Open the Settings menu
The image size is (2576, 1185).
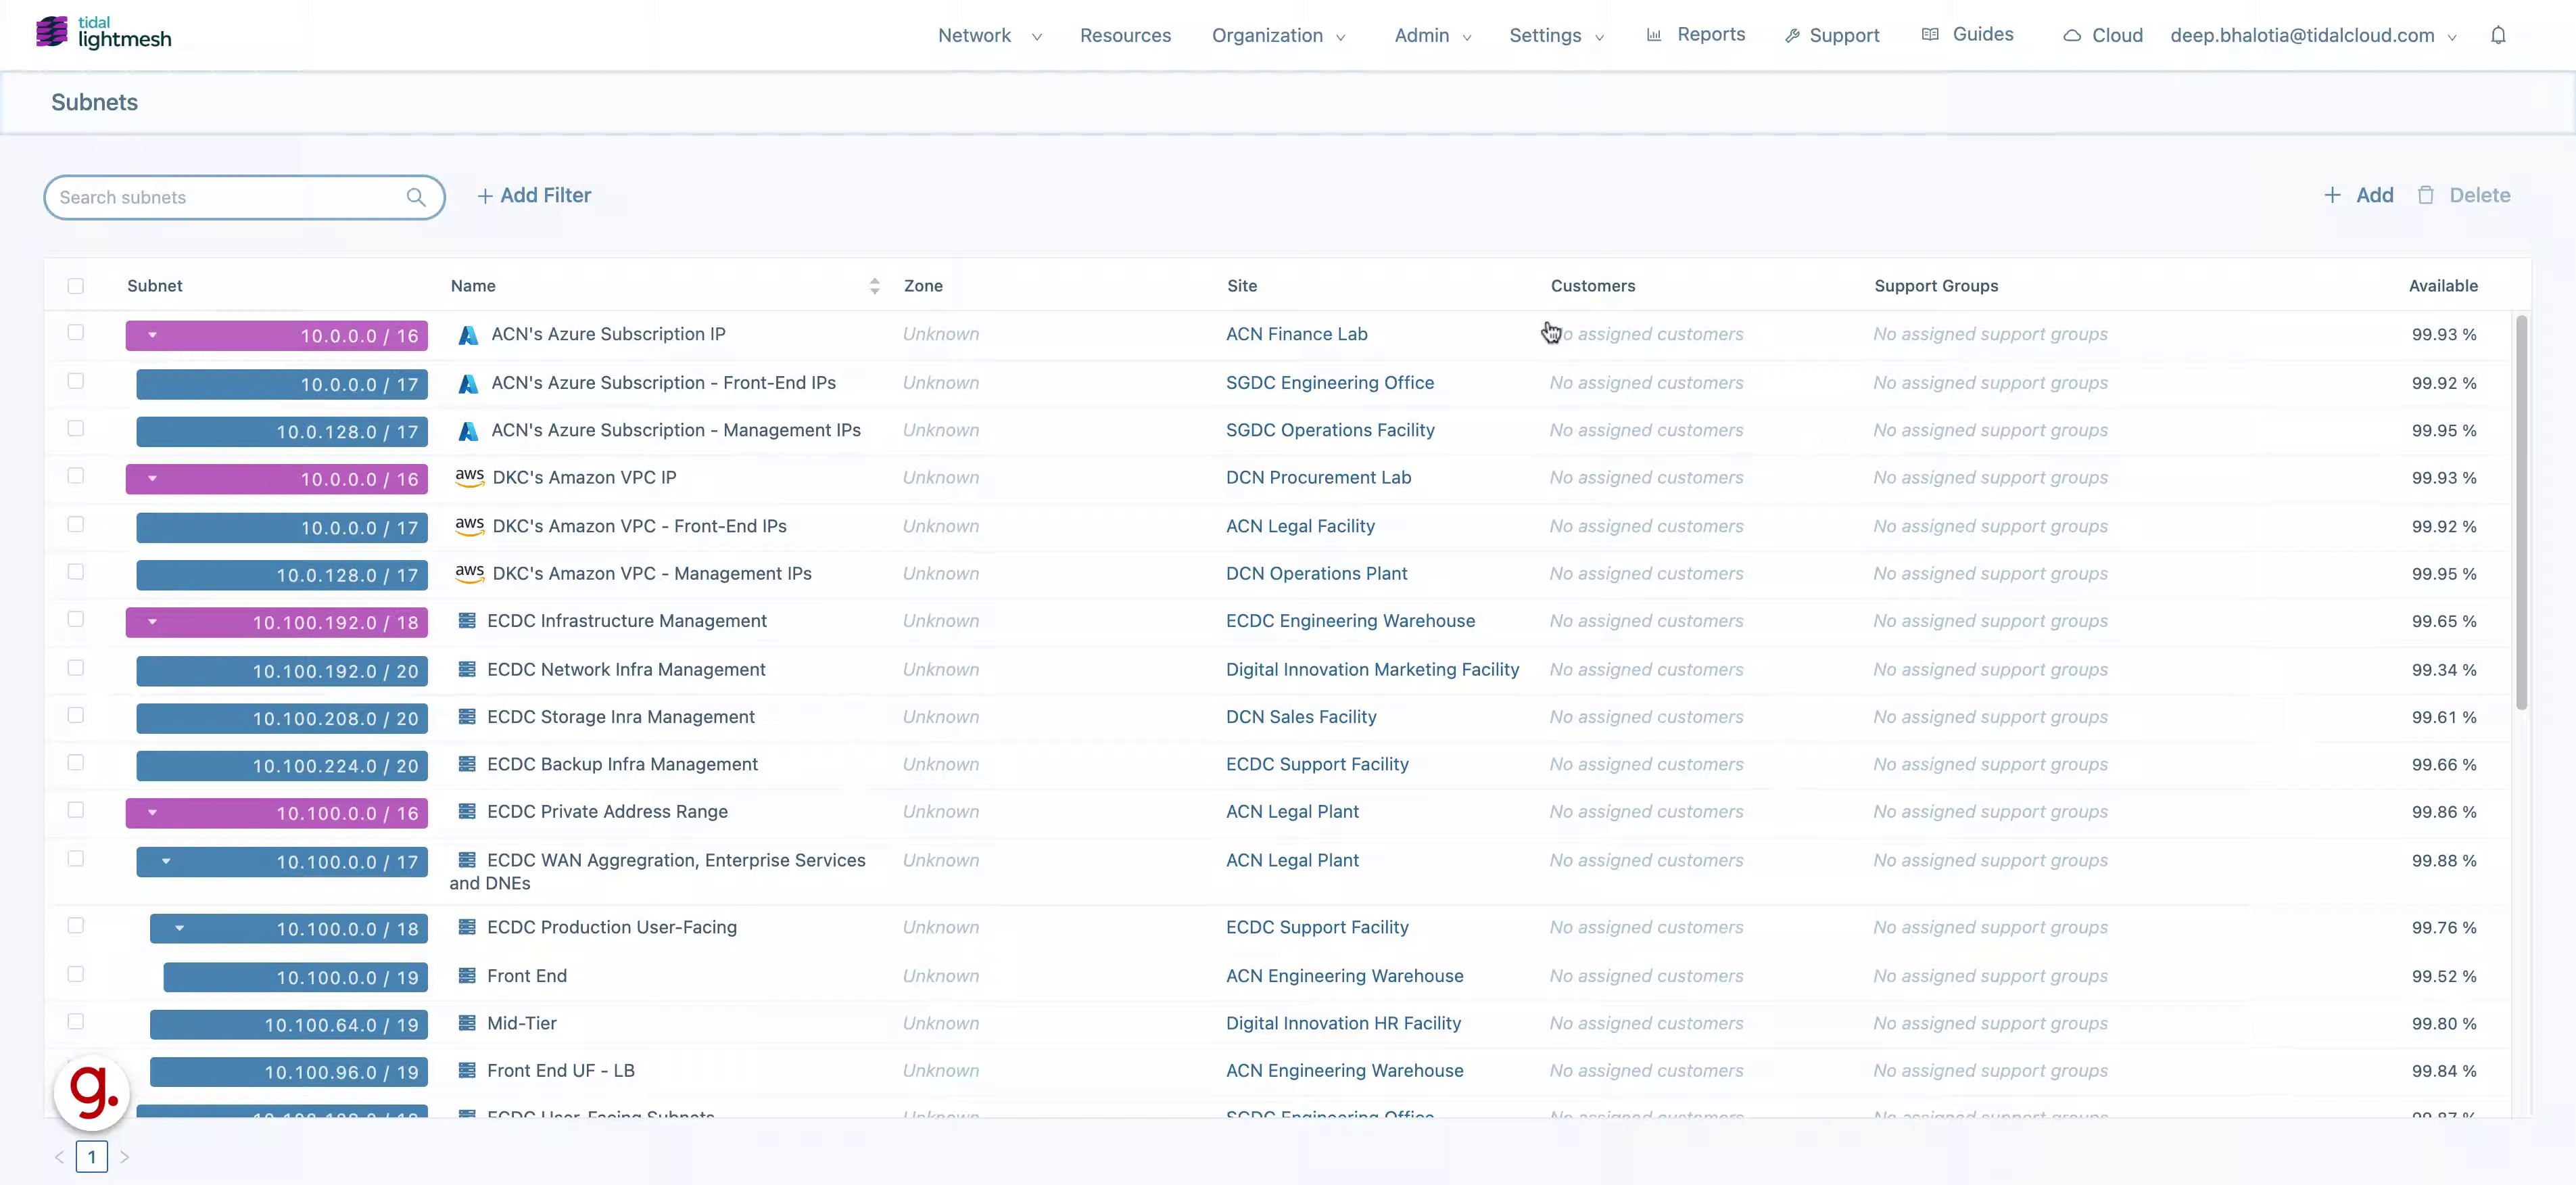click(1556, 36)
